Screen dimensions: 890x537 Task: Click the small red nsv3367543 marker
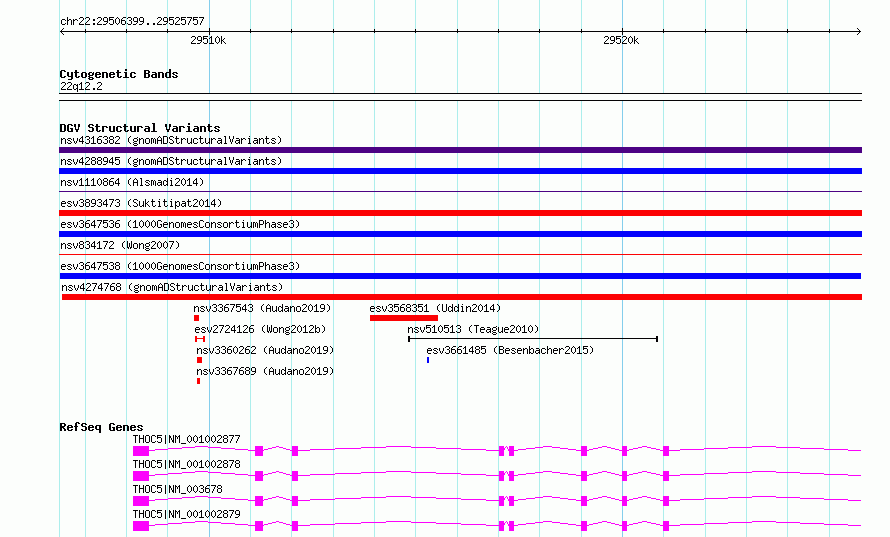click(196, 318)
